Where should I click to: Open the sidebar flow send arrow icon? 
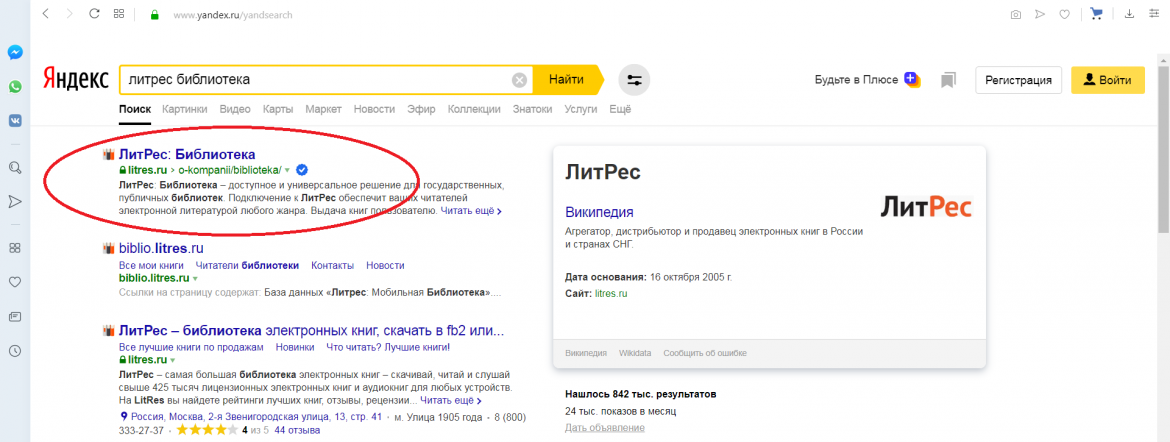pos(15,201)
